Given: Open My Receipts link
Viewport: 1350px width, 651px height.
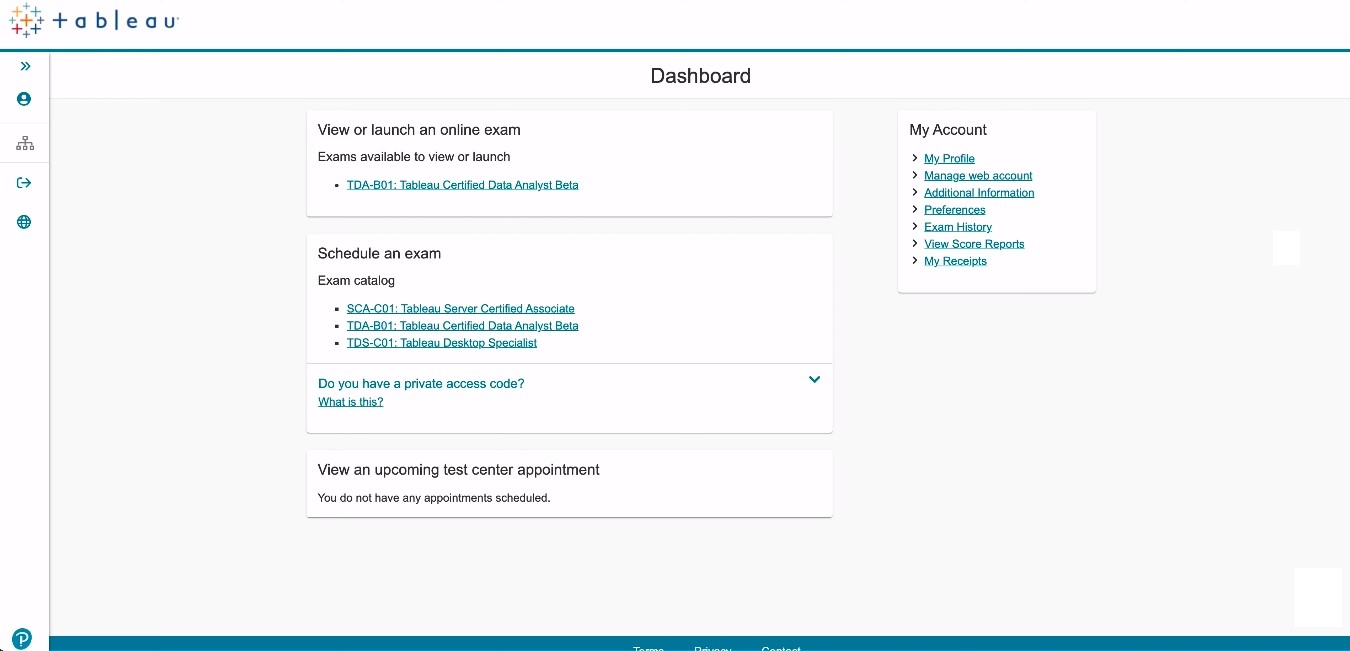Looking at the screenshot, I should click(x=955, y=261).
